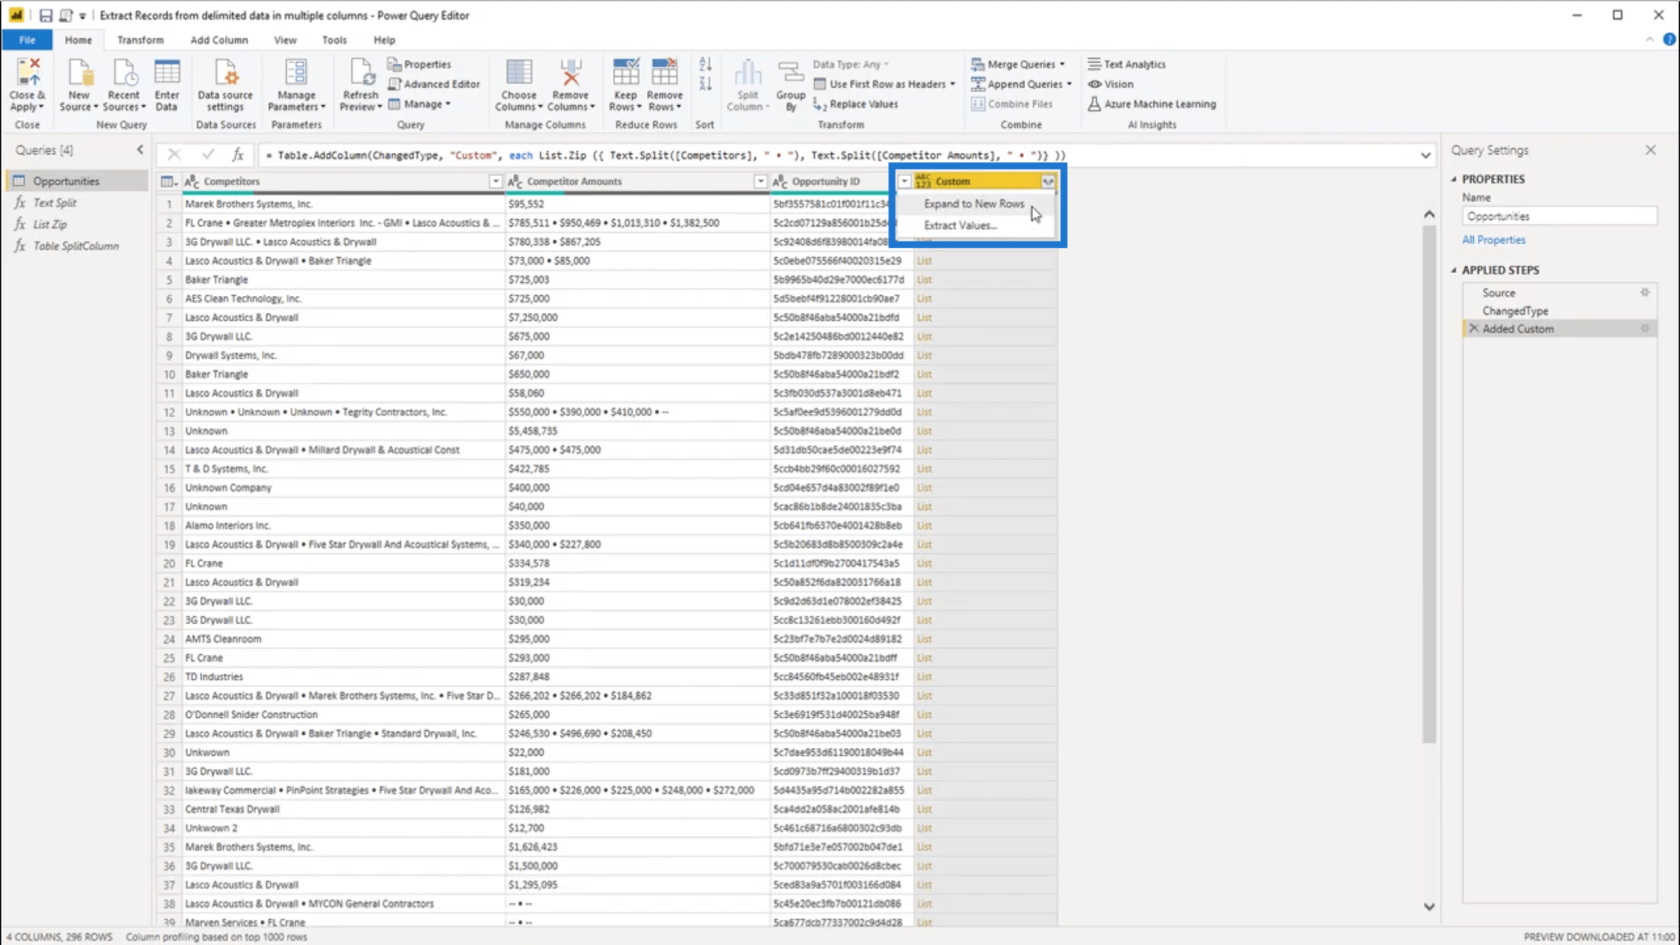1680x945 pixels.
Task: Open the Data Type: Any dropdown
Action: [850, 64]
